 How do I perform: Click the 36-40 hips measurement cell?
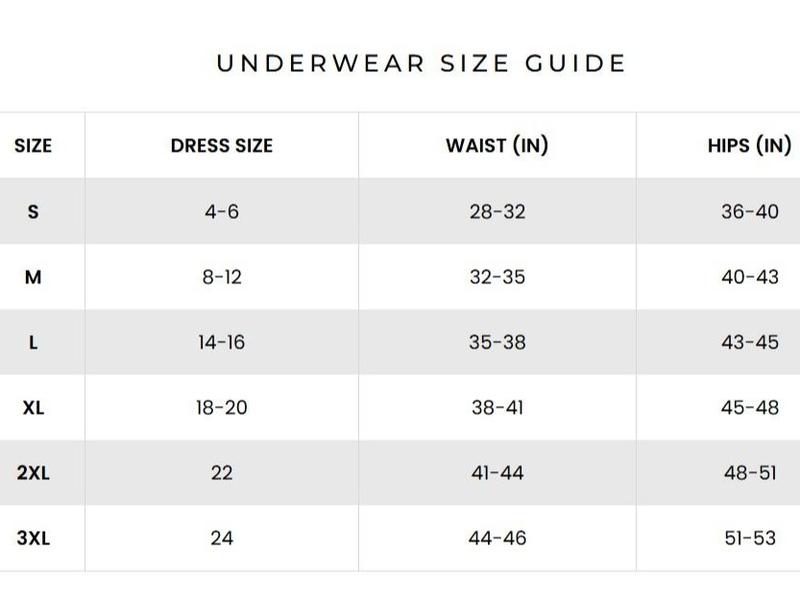point(749,212)
